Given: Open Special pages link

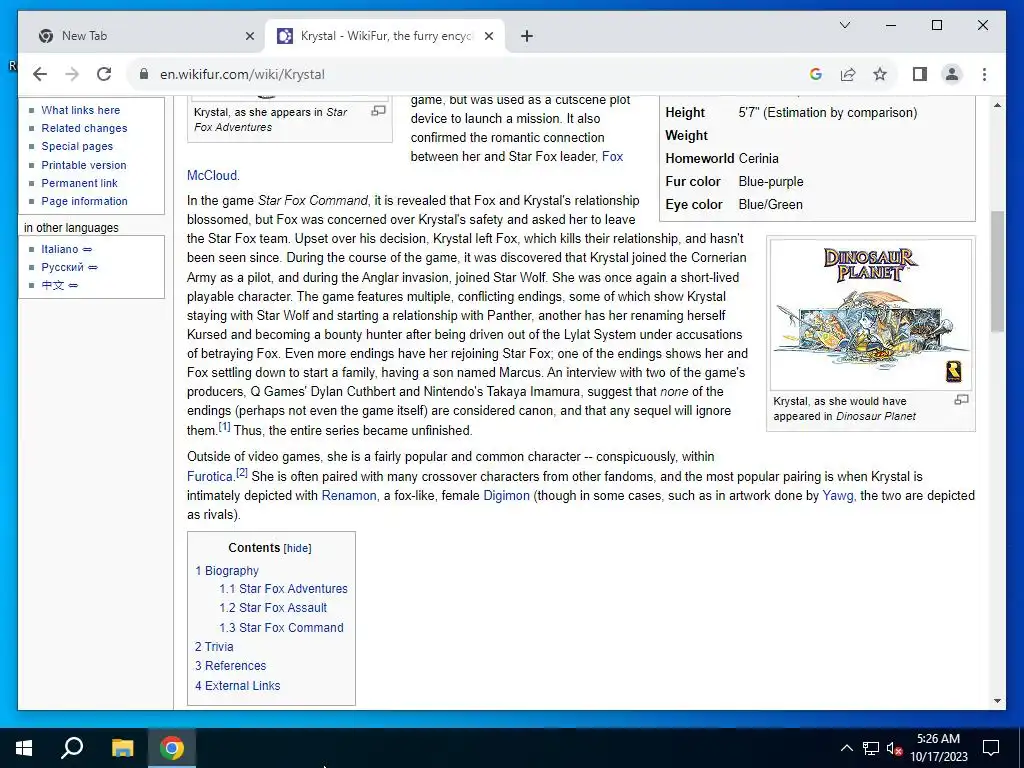Looking at the screenshot, I should (x=77, y=146).
